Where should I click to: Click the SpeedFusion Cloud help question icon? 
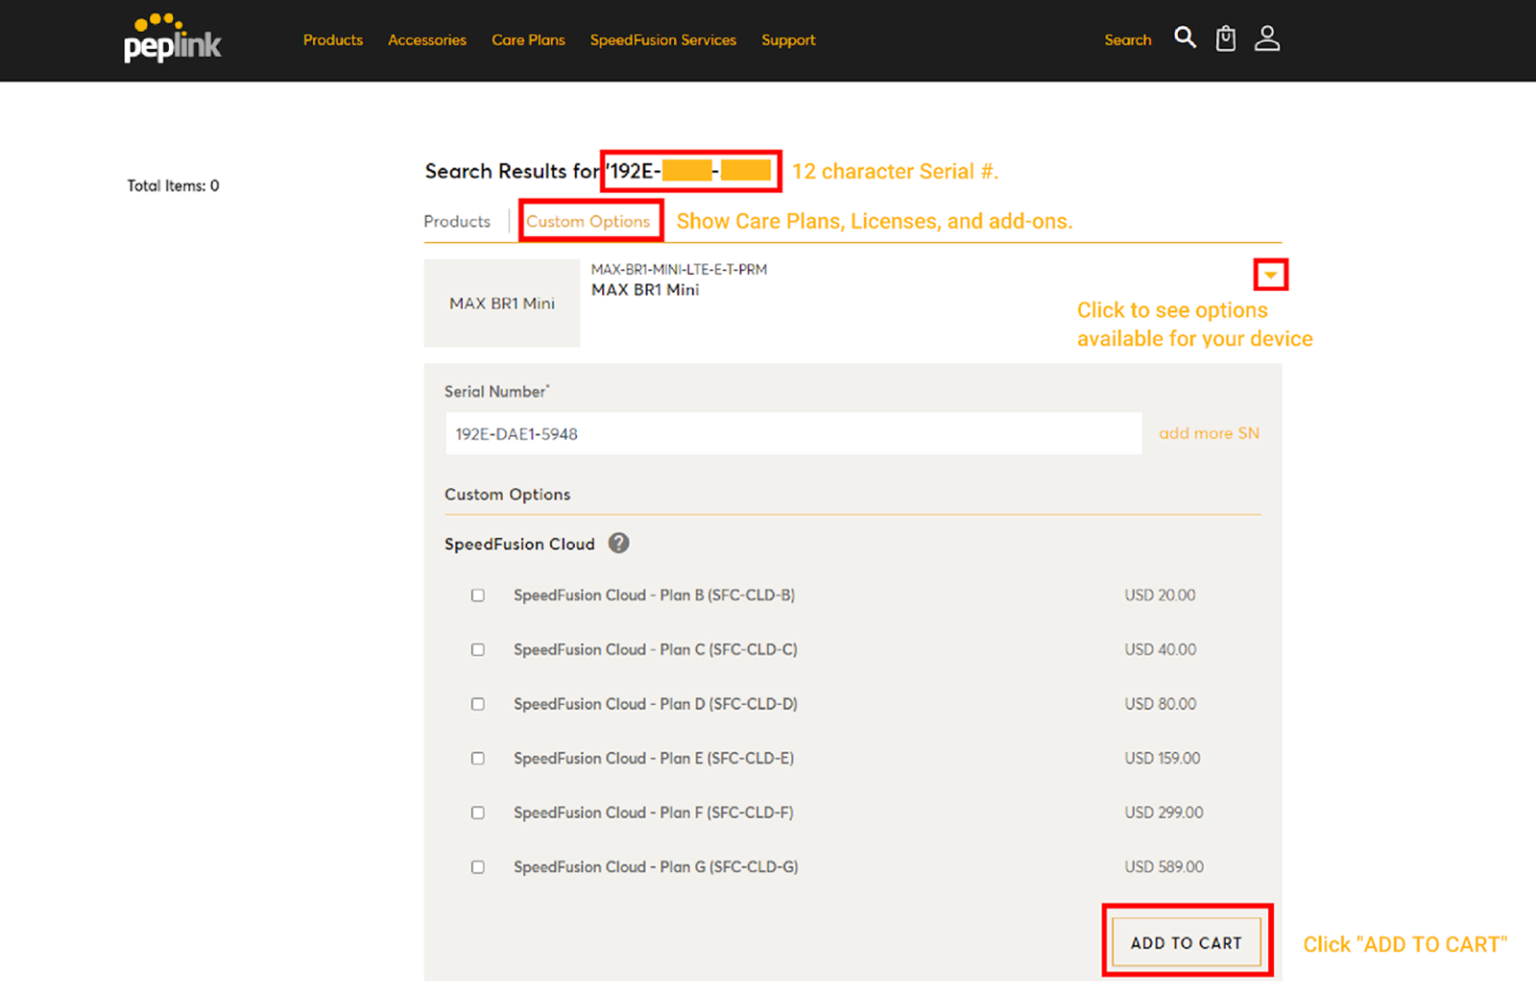[619, 543]
